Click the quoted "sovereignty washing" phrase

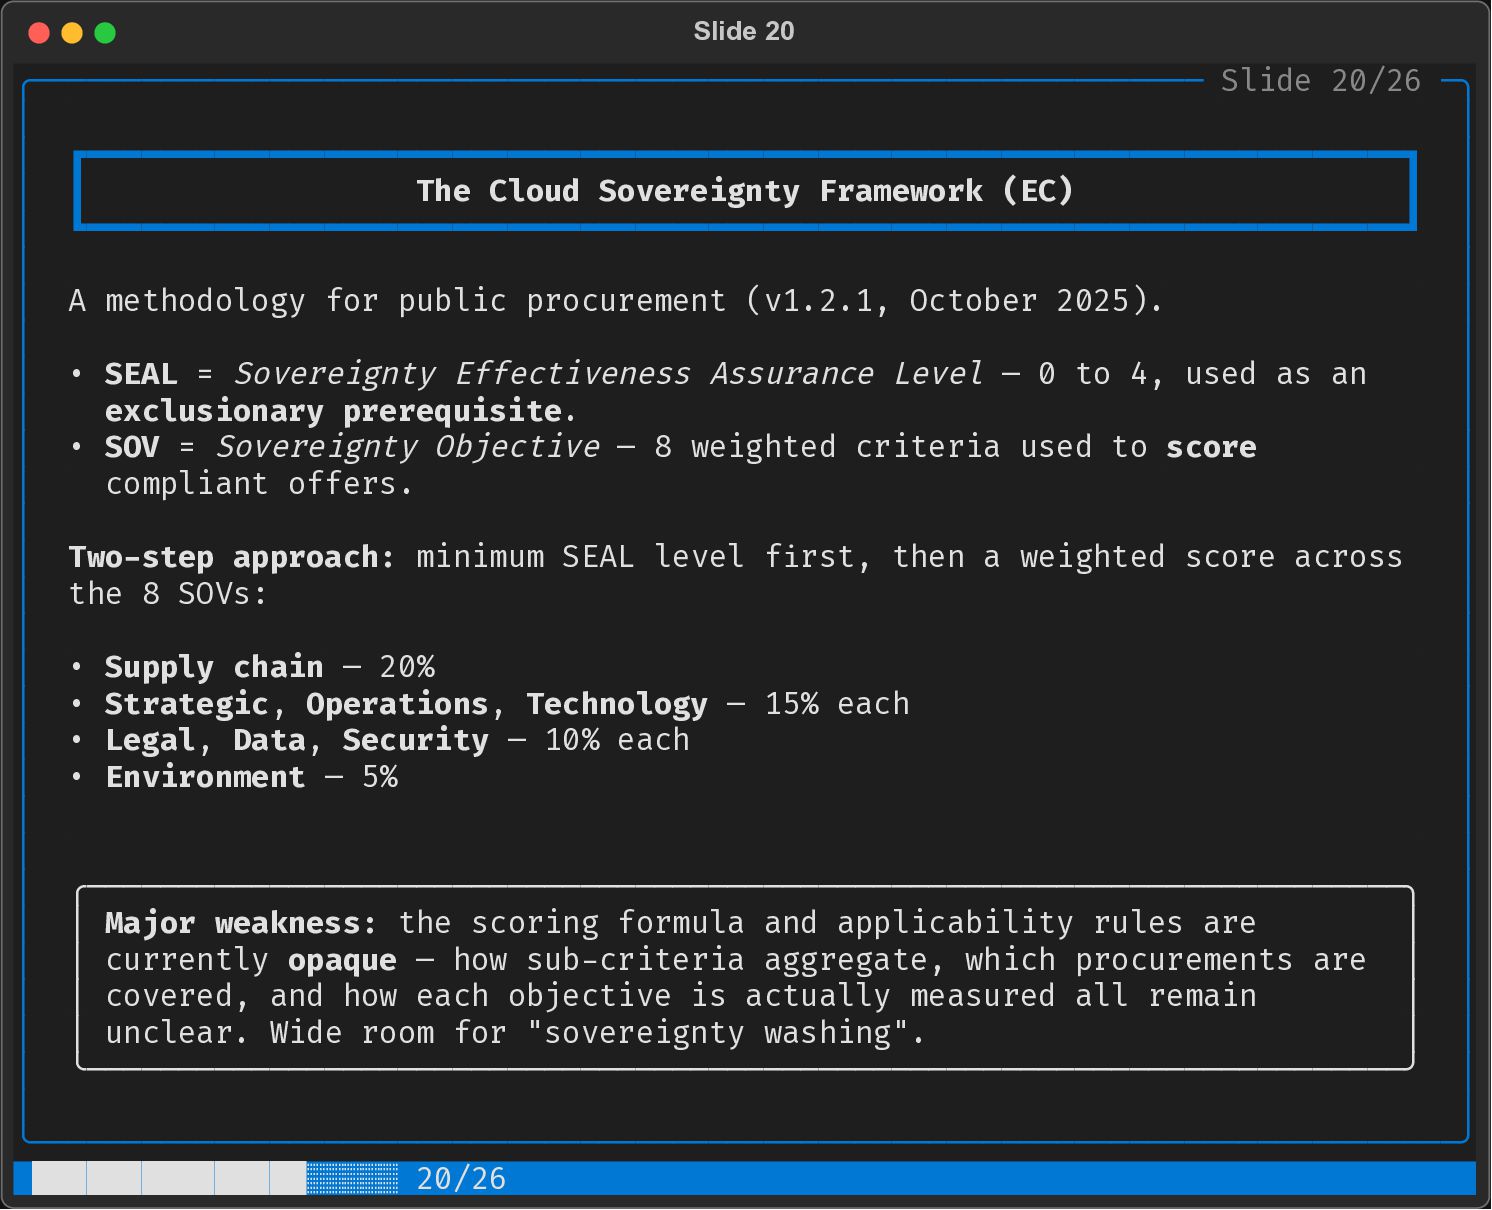pyautogui.click(x=727, y=1033)
